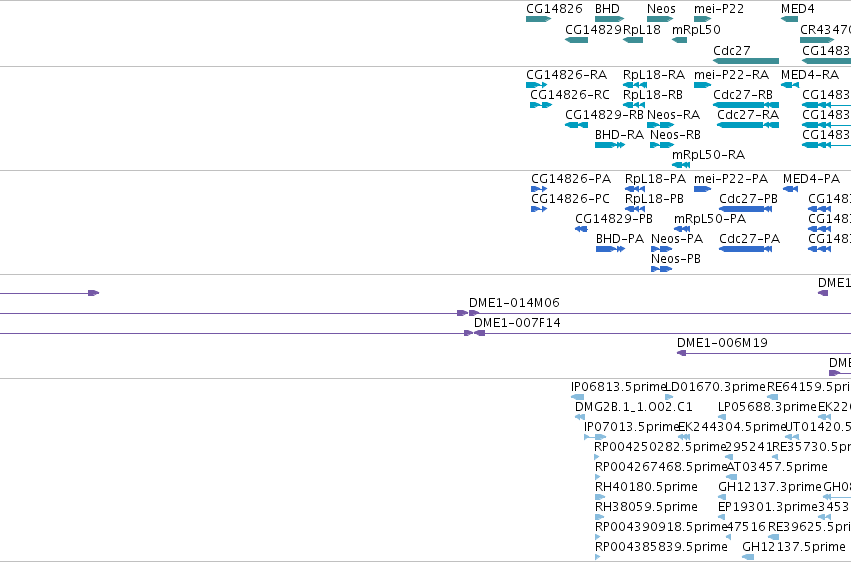Select the CG14826-PA protein feature

coord(539,189)
